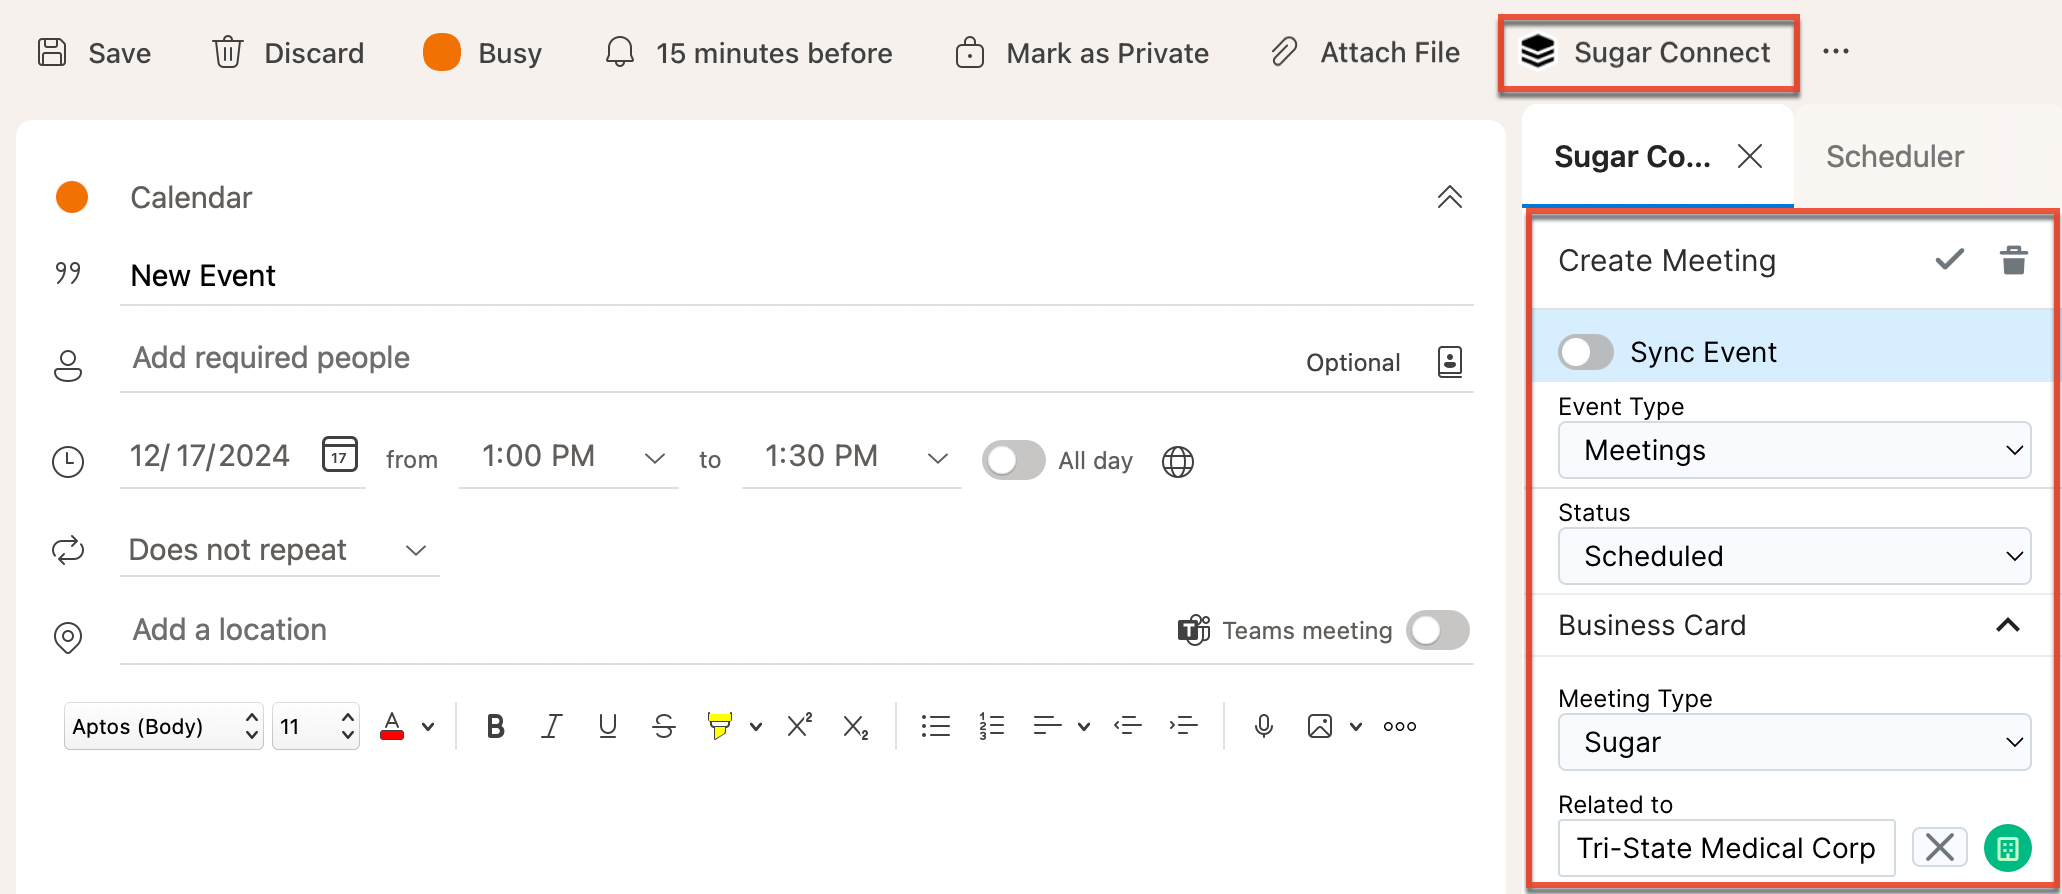Image resolution: width=2062 pixels, height=894 pixels.
Task: Open the Status Scheduled dropdown
Action: pyautogui.click(x=1794, y=556)
